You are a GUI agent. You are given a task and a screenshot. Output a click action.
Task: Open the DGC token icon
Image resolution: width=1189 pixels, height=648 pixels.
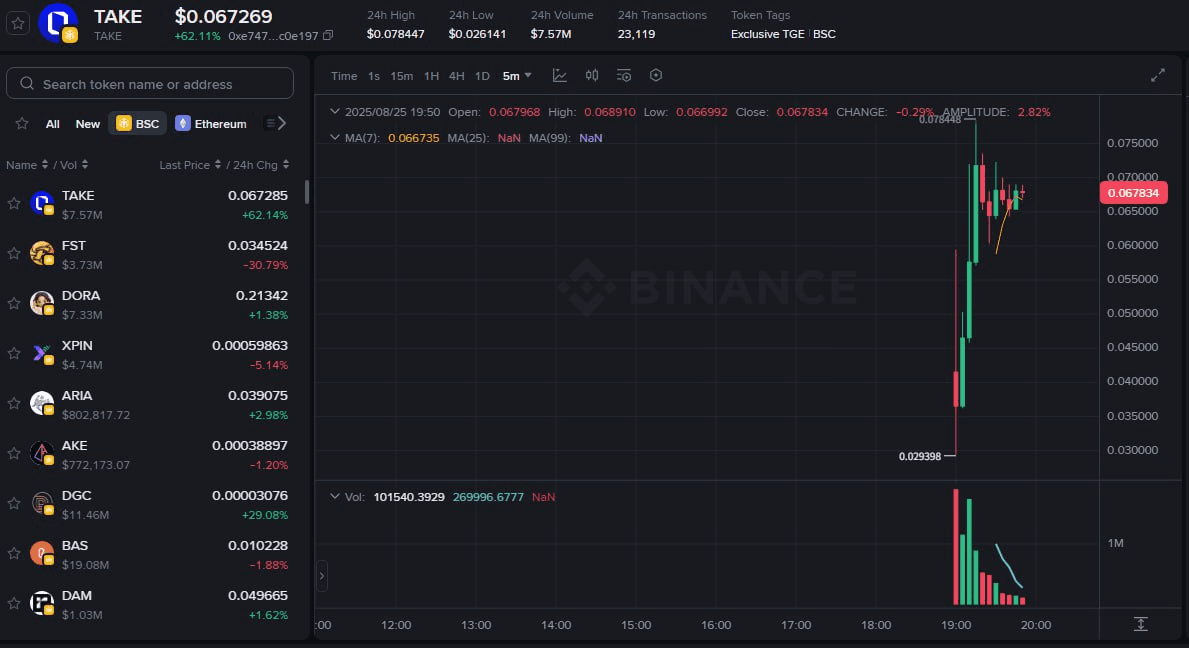tap(42, 503)
